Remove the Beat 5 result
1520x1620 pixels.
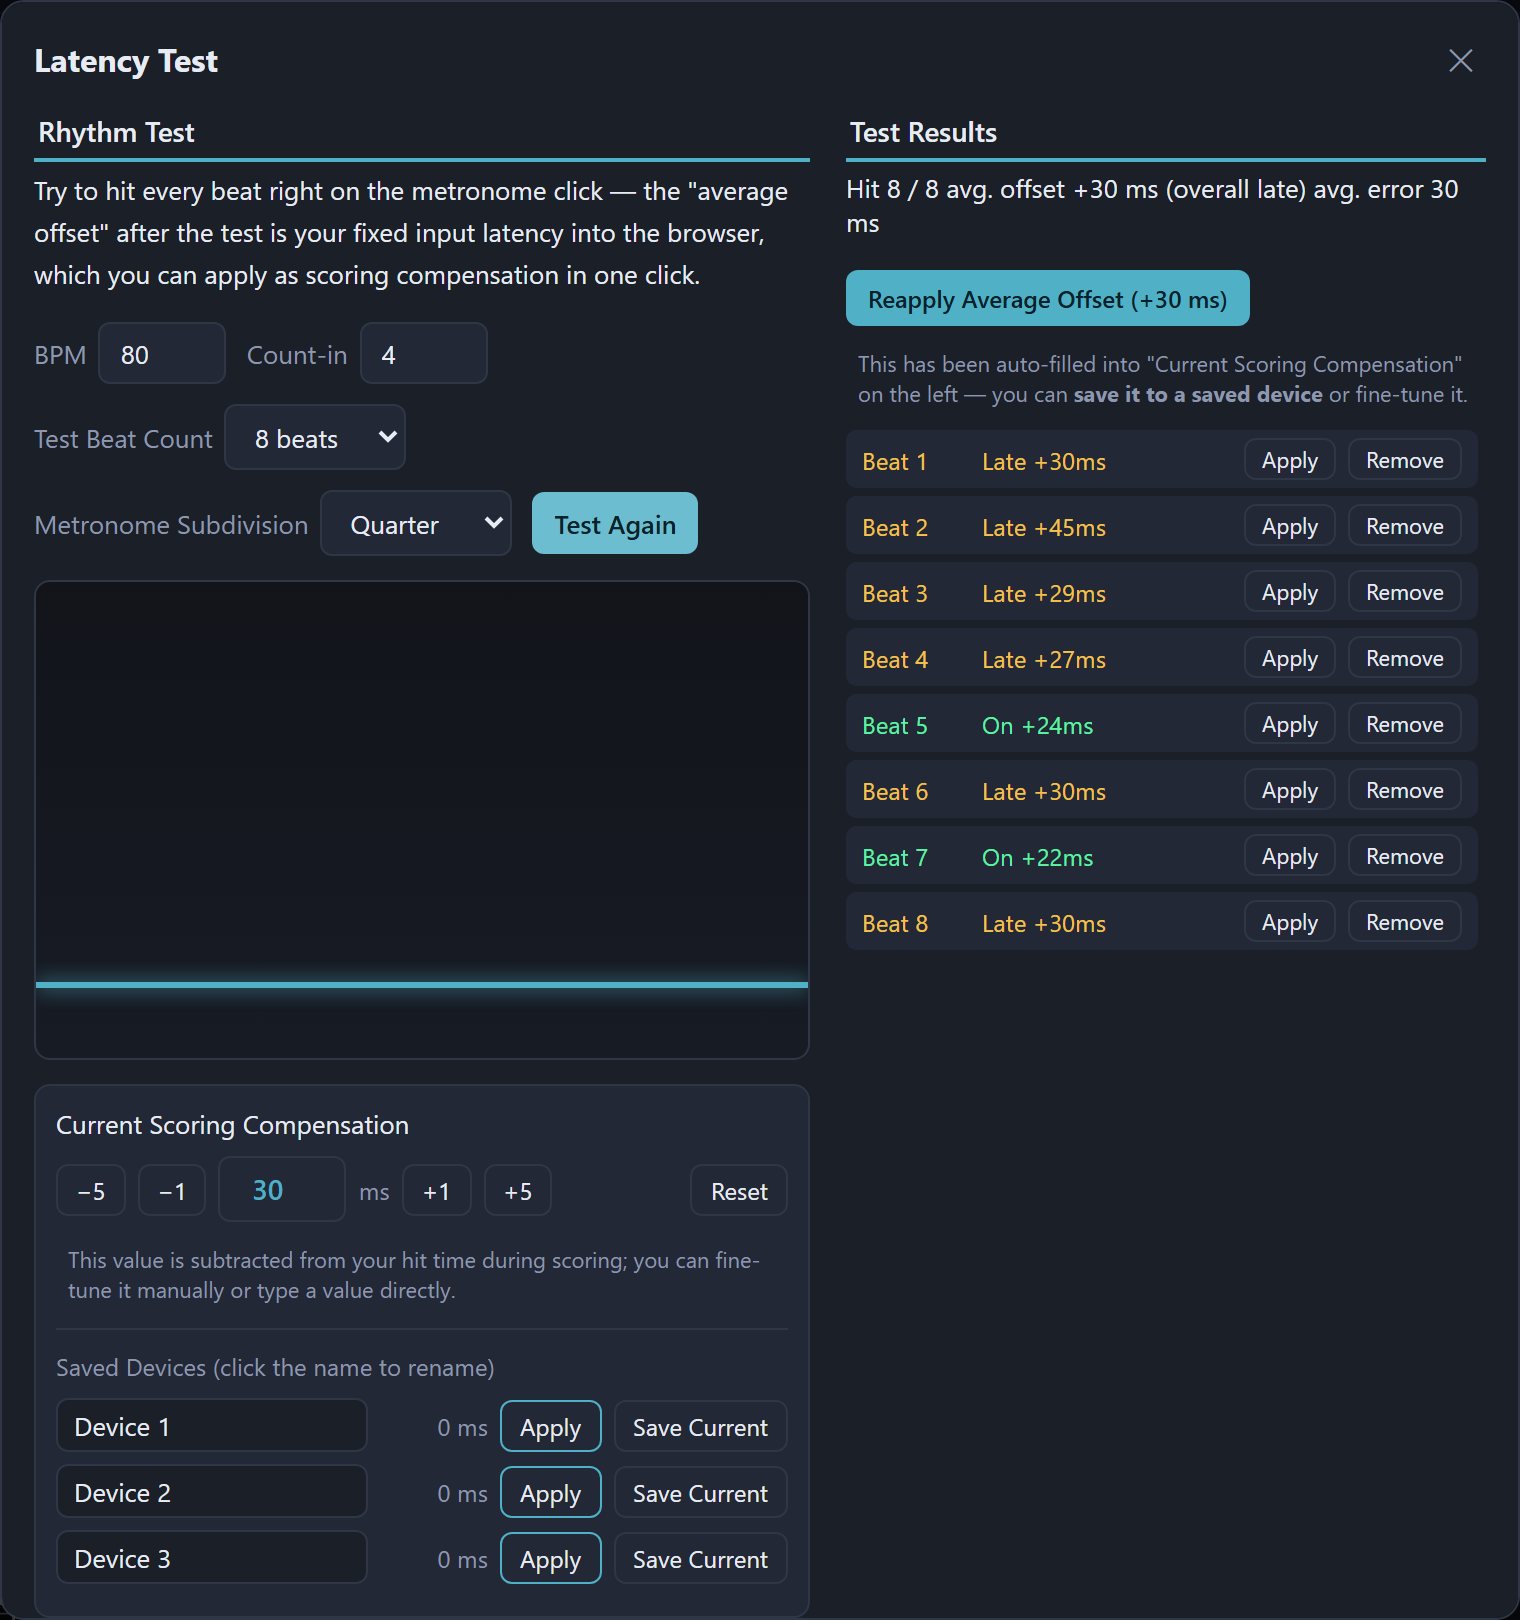[x=1404, y=724]
